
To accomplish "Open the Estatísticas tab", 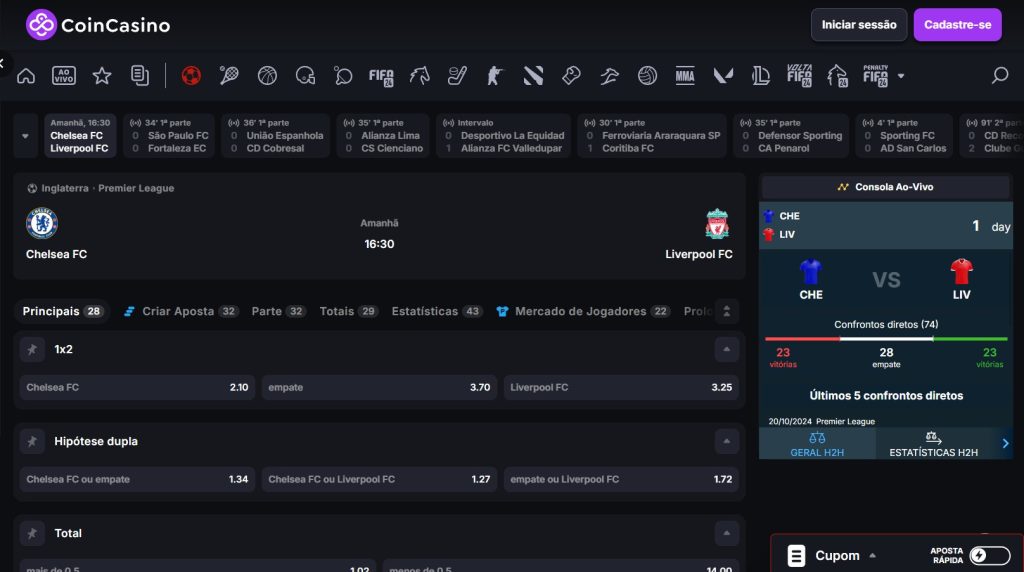I will point(437,311).
